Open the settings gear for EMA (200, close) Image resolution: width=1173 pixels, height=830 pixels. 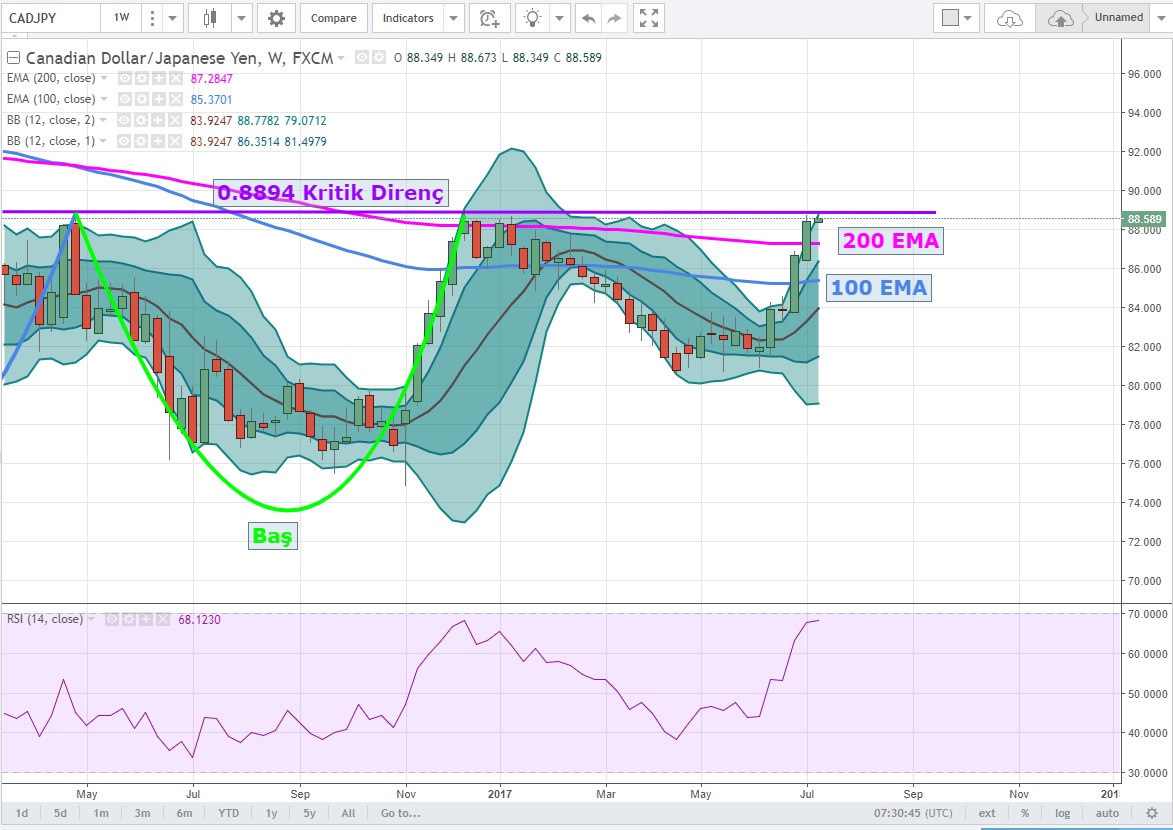click(142, 78)
